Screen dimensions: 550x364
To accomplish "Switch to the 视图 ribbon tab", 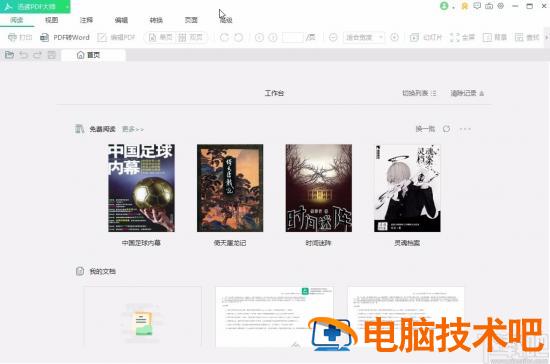I will (x=52, y=20).
